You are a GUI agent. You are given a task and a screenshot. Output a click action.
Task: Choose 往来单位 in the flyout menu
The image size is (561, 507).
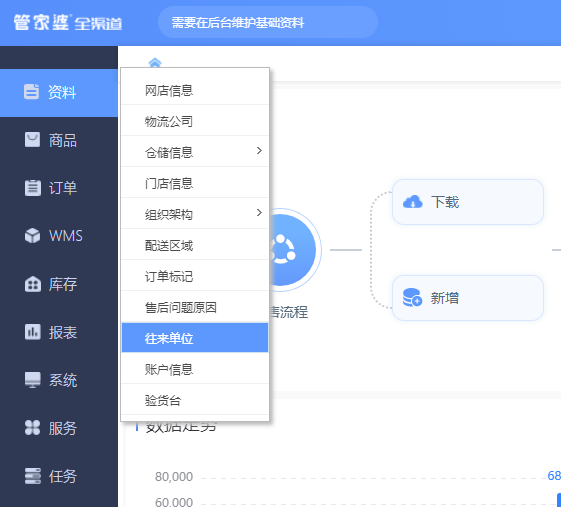click(x=195, y=338)
